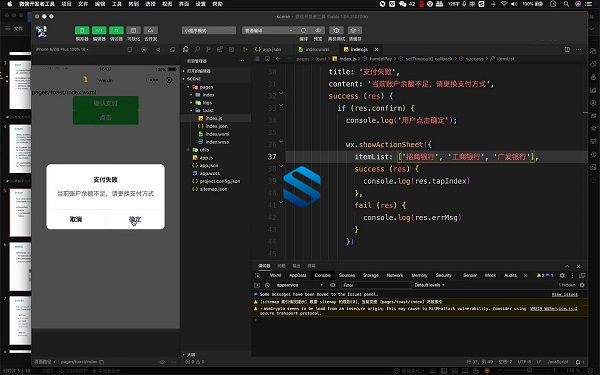Image resolution: width=600 pixels, height=375 pixels.
Task: Toggle the console live expression eye
Action: (333, 285)
